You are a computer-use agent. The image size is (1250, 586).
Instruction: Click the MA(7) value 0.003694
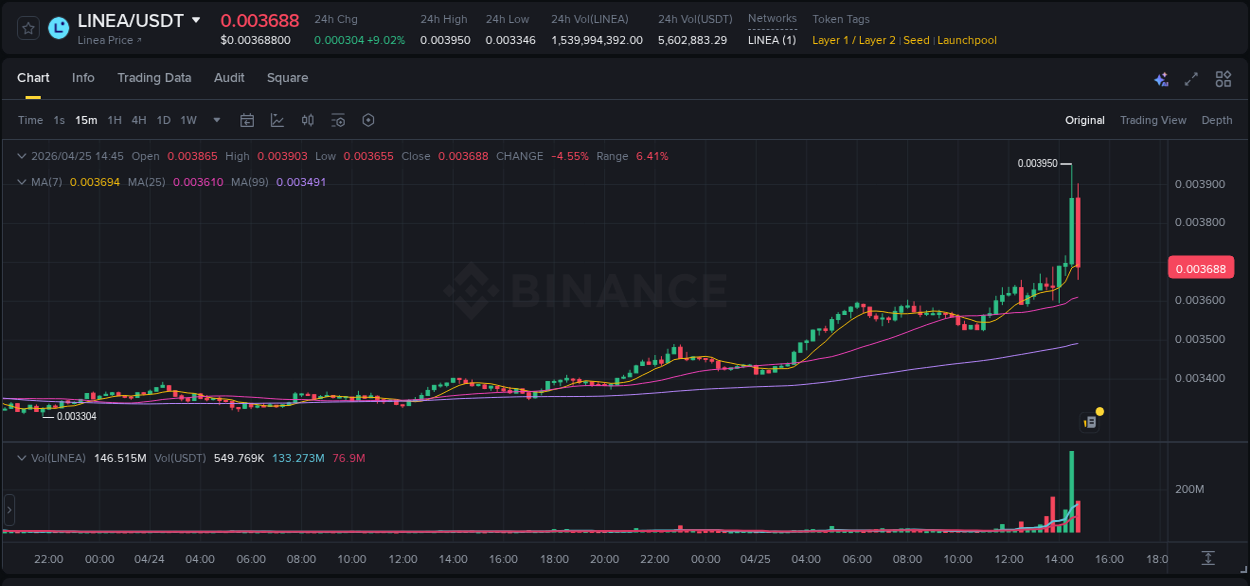click(94, 182)
